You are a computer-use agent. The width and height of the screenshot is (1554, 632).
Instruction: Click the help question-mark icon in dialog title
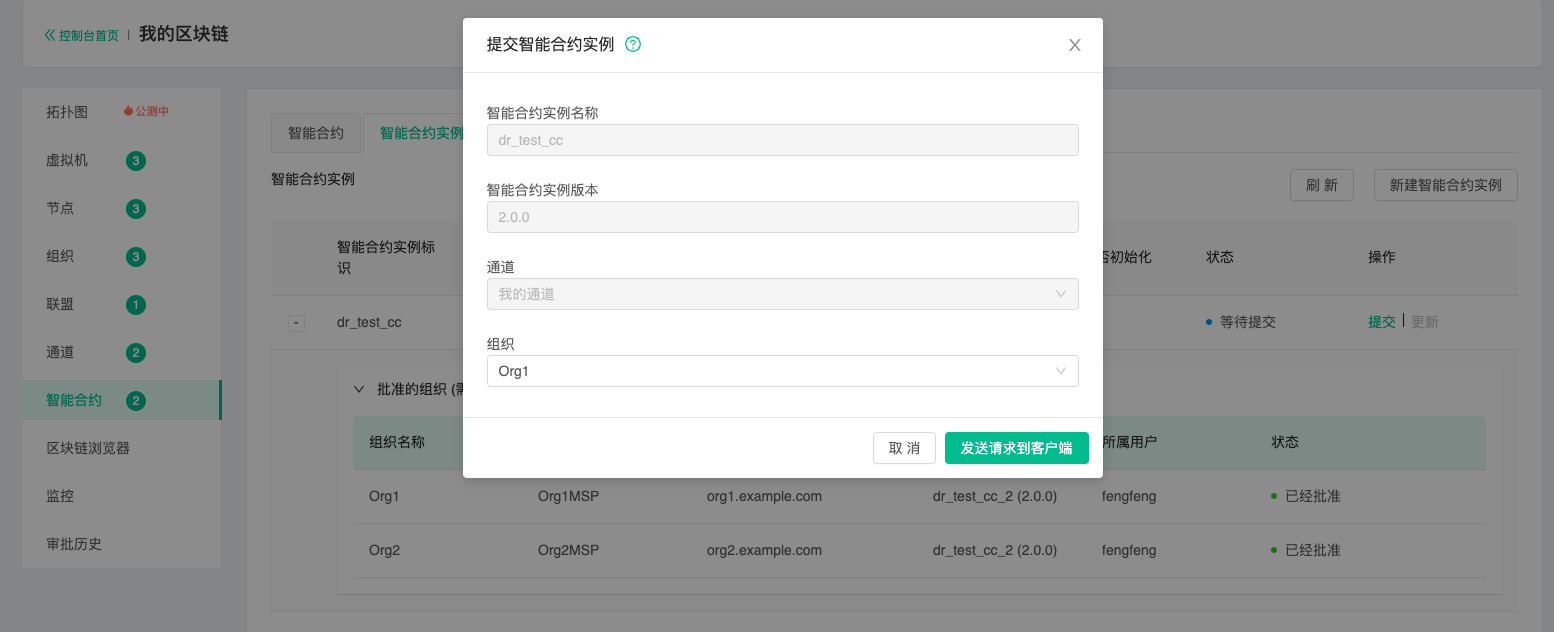633,44
